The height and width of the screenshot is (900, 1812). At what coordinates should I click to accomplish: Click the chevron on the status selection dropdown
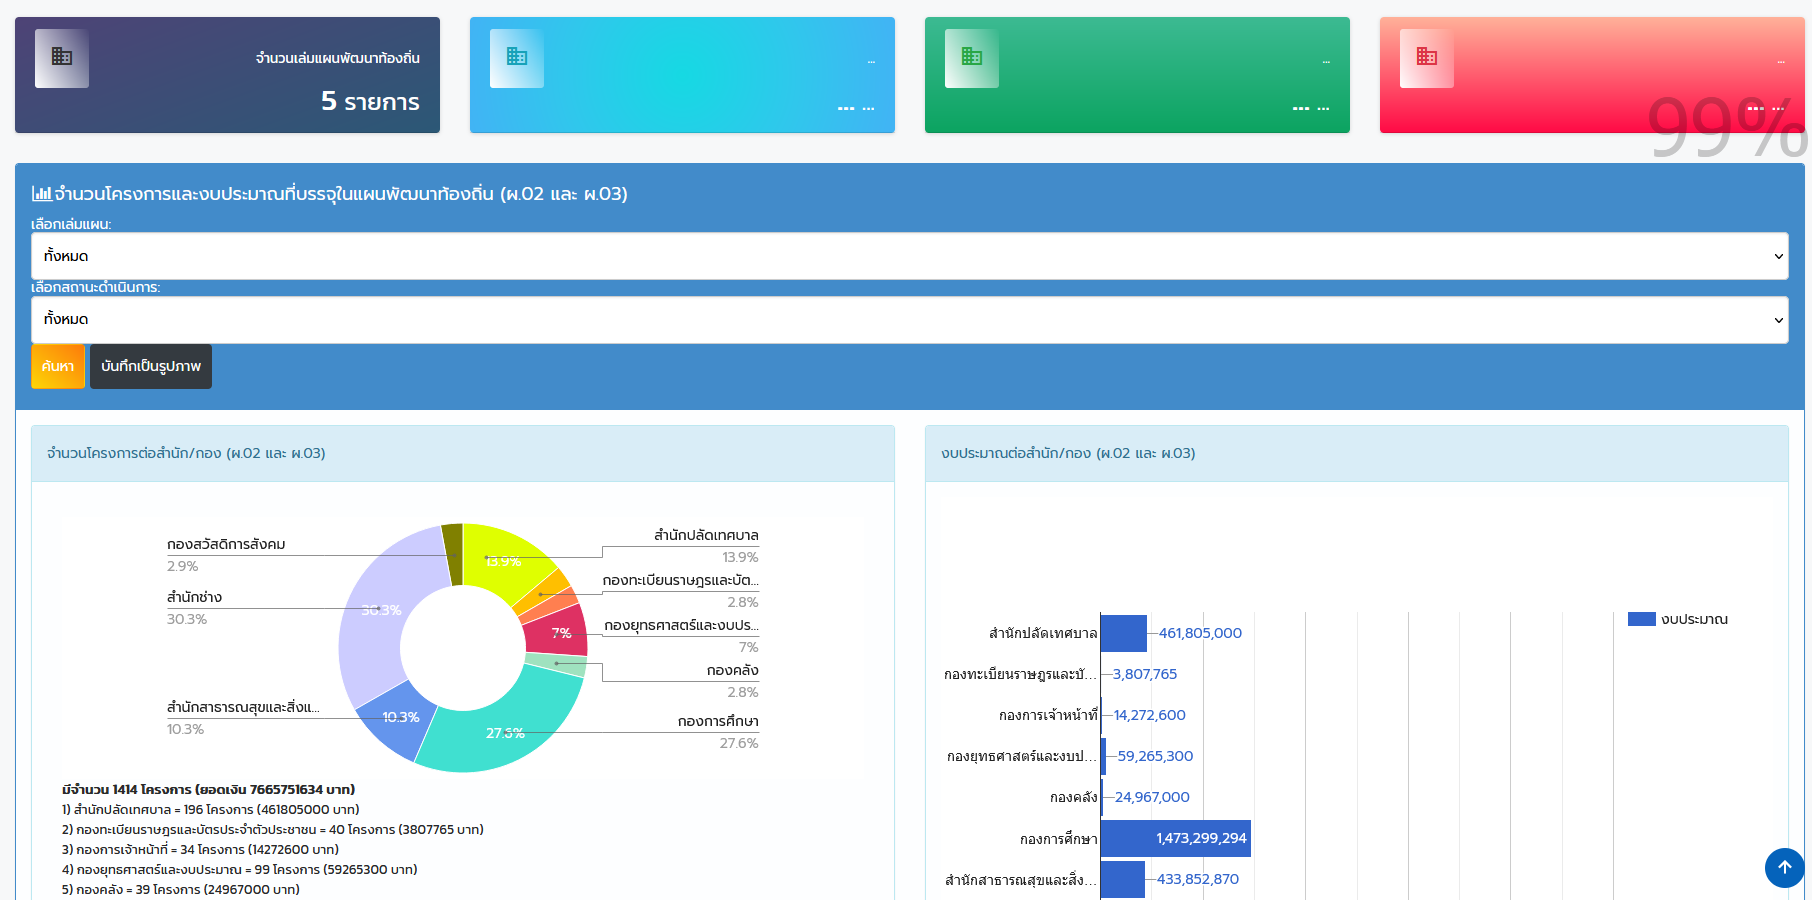click(x=1780, y=319)
